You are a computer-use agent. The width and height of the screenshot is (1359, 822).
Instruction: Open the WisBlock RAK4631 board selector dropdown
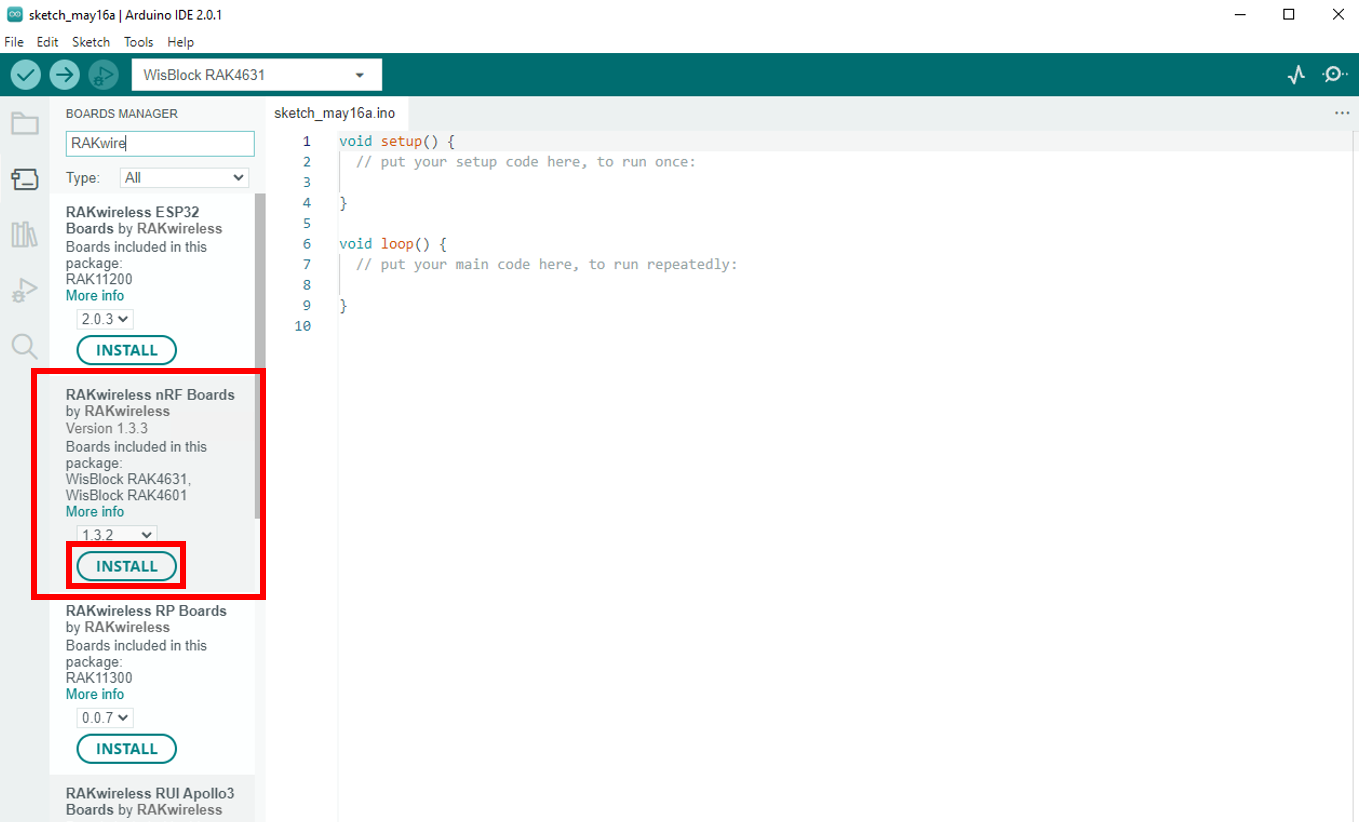(x=256, y=75)
